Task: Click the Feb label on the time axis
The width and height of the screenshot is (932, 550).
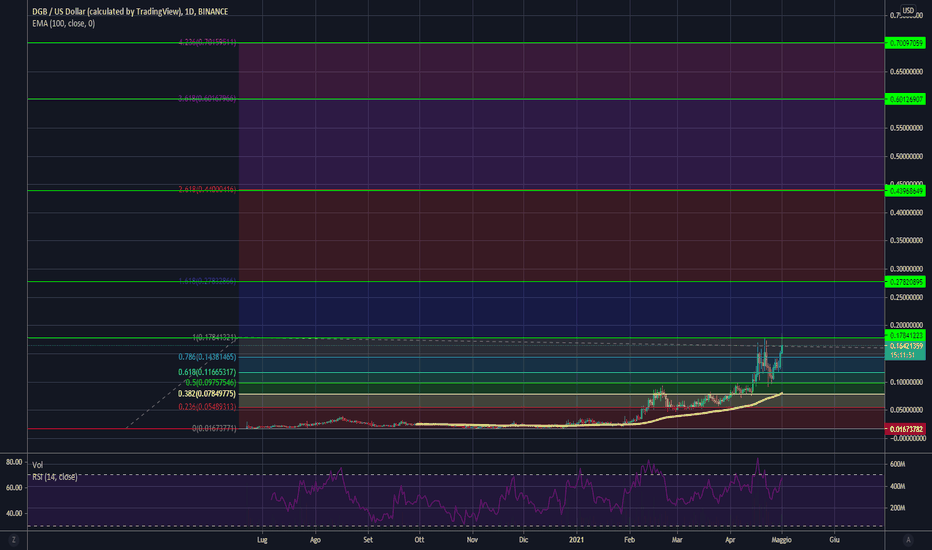Action: [629, 540]
